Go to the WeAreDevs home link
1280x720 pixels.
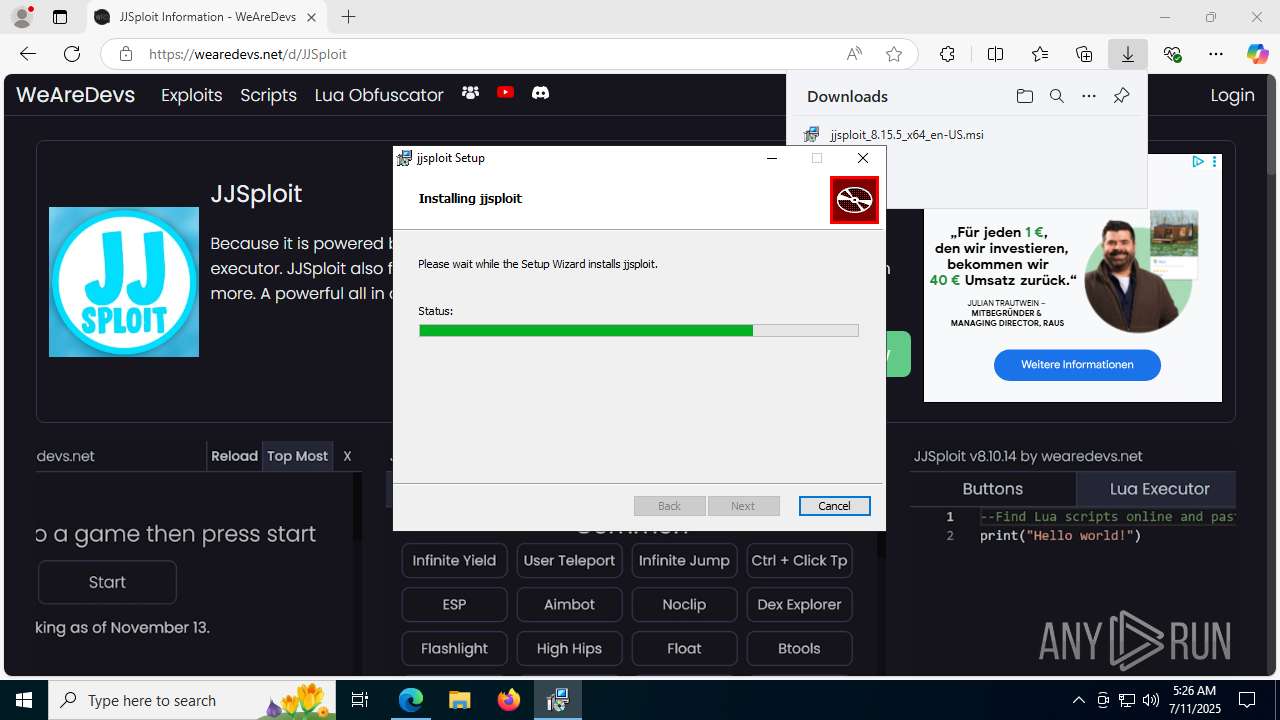(75, 95)
